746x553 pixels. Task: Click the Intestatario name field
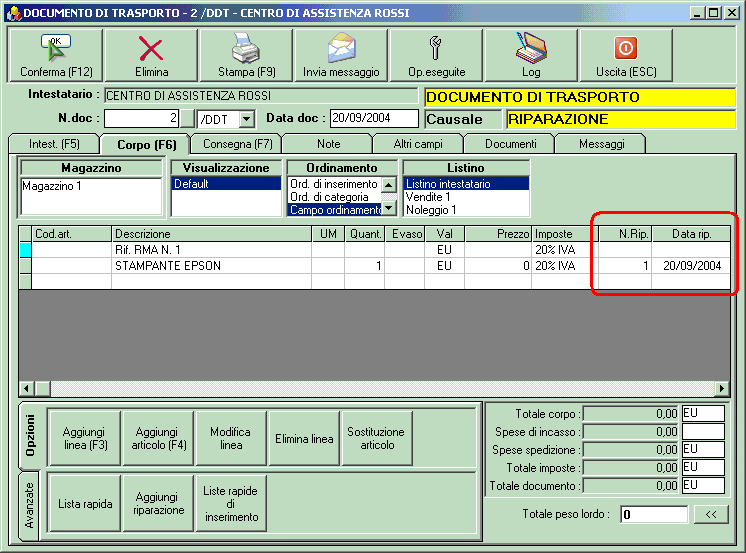[x=261, y=96]
